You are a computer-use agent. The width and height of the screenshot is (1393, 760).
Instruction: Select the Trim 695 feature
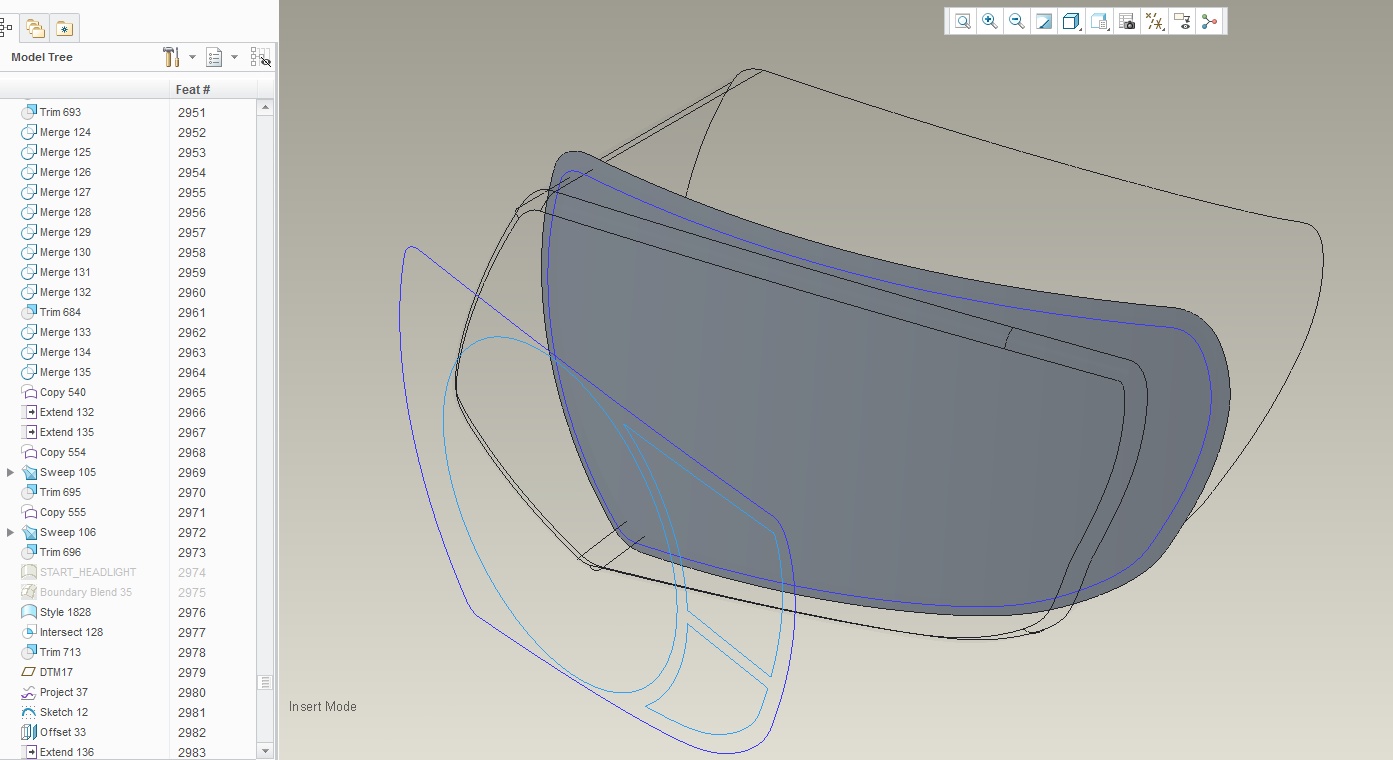pyautogui.click(x=51, y=492)
